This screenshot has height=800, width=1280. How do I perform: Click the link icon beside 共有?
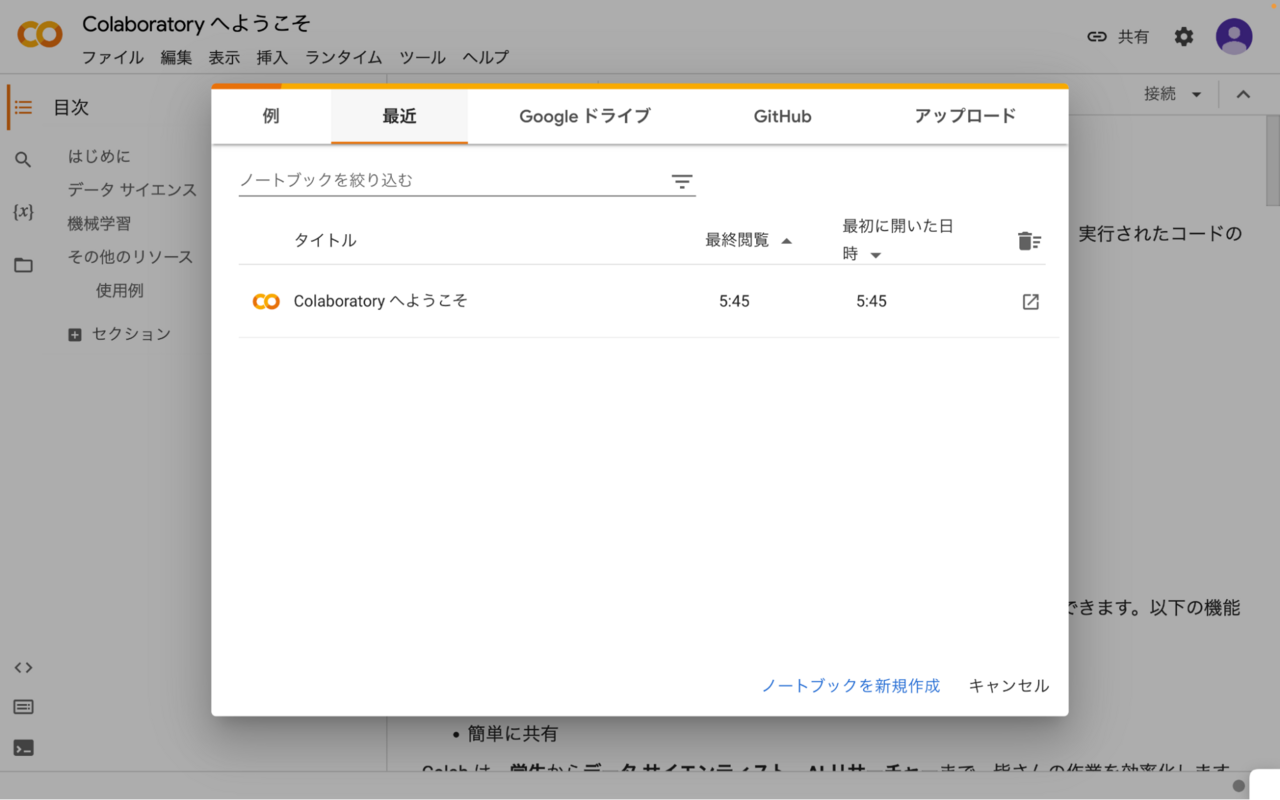pos(1097,36)
